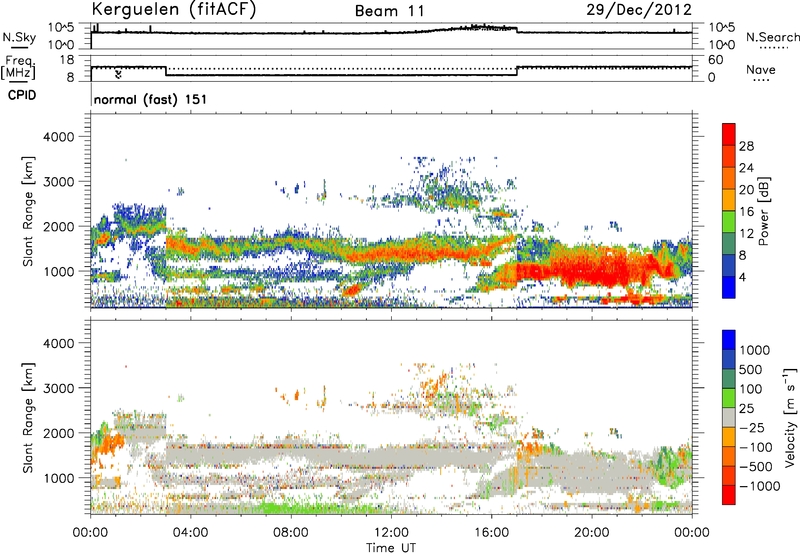The width and height of the screenshot is (800, 554).
Task: Click the gray segment of the Velocity colorbar
Action: tap(729, 417)
